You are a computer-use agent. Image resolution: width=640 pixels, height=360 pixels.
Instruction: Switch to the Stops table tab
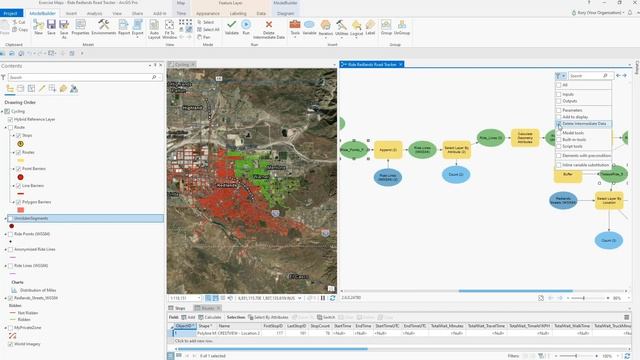[x=177, y=308]
